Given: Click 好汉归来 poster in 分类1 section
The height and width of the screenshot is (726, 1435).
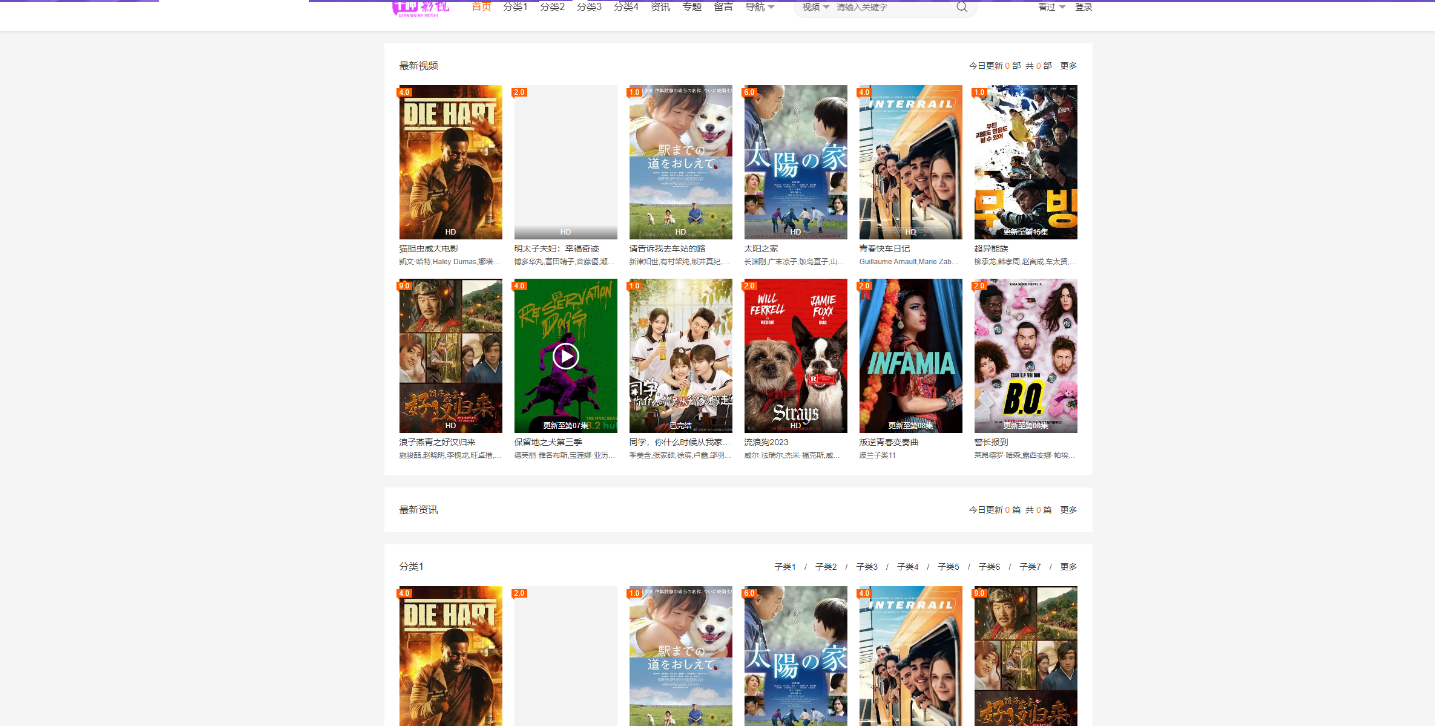Looking at the screenshot, I should tap(1026, 656).
